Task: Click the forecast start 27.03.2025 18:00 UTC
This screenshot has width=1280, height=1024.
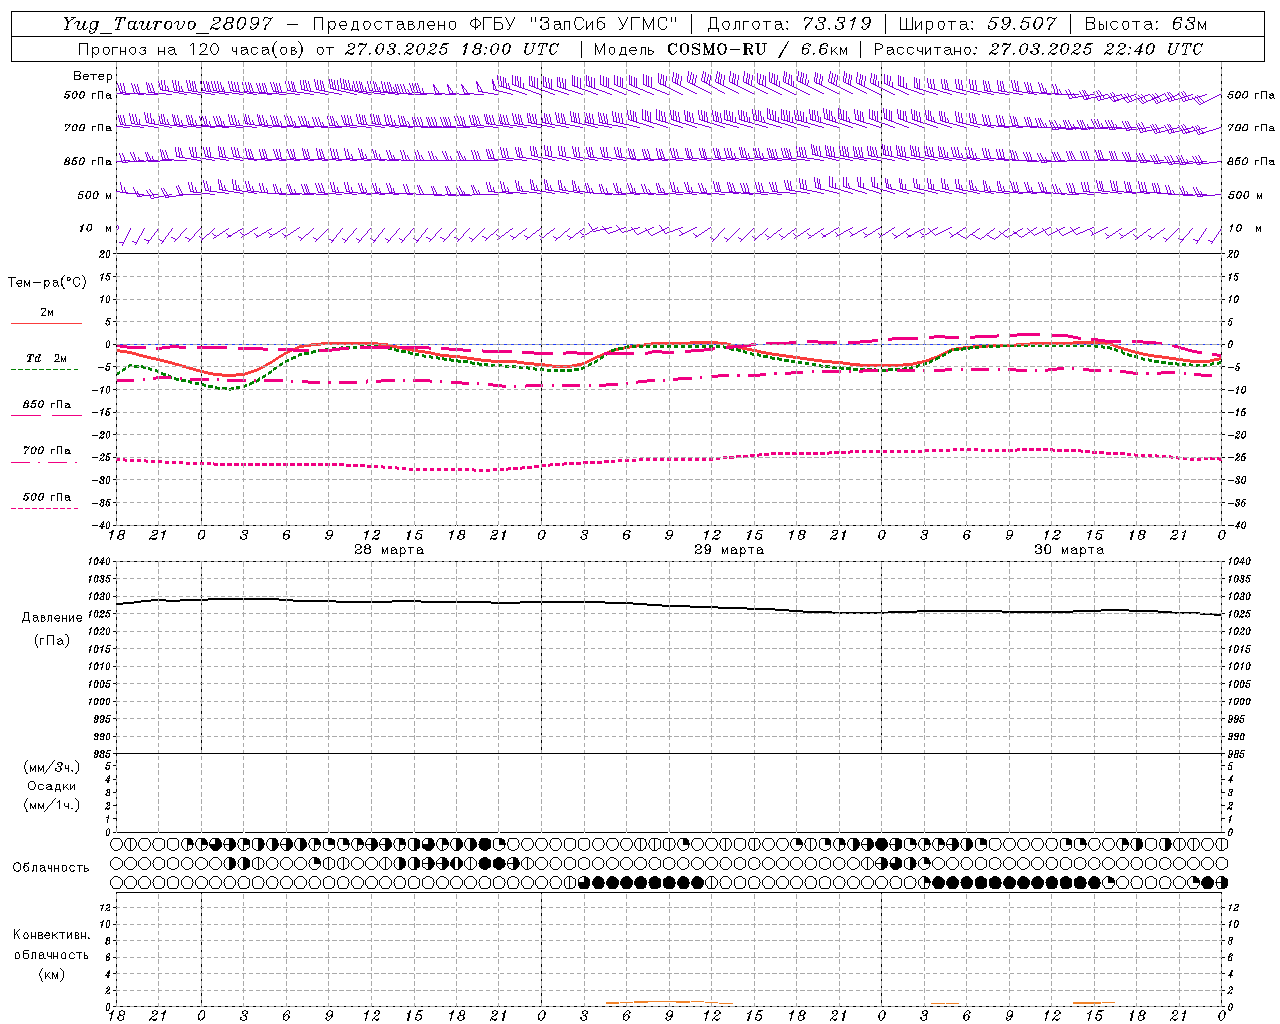Action: click(452, 49)
